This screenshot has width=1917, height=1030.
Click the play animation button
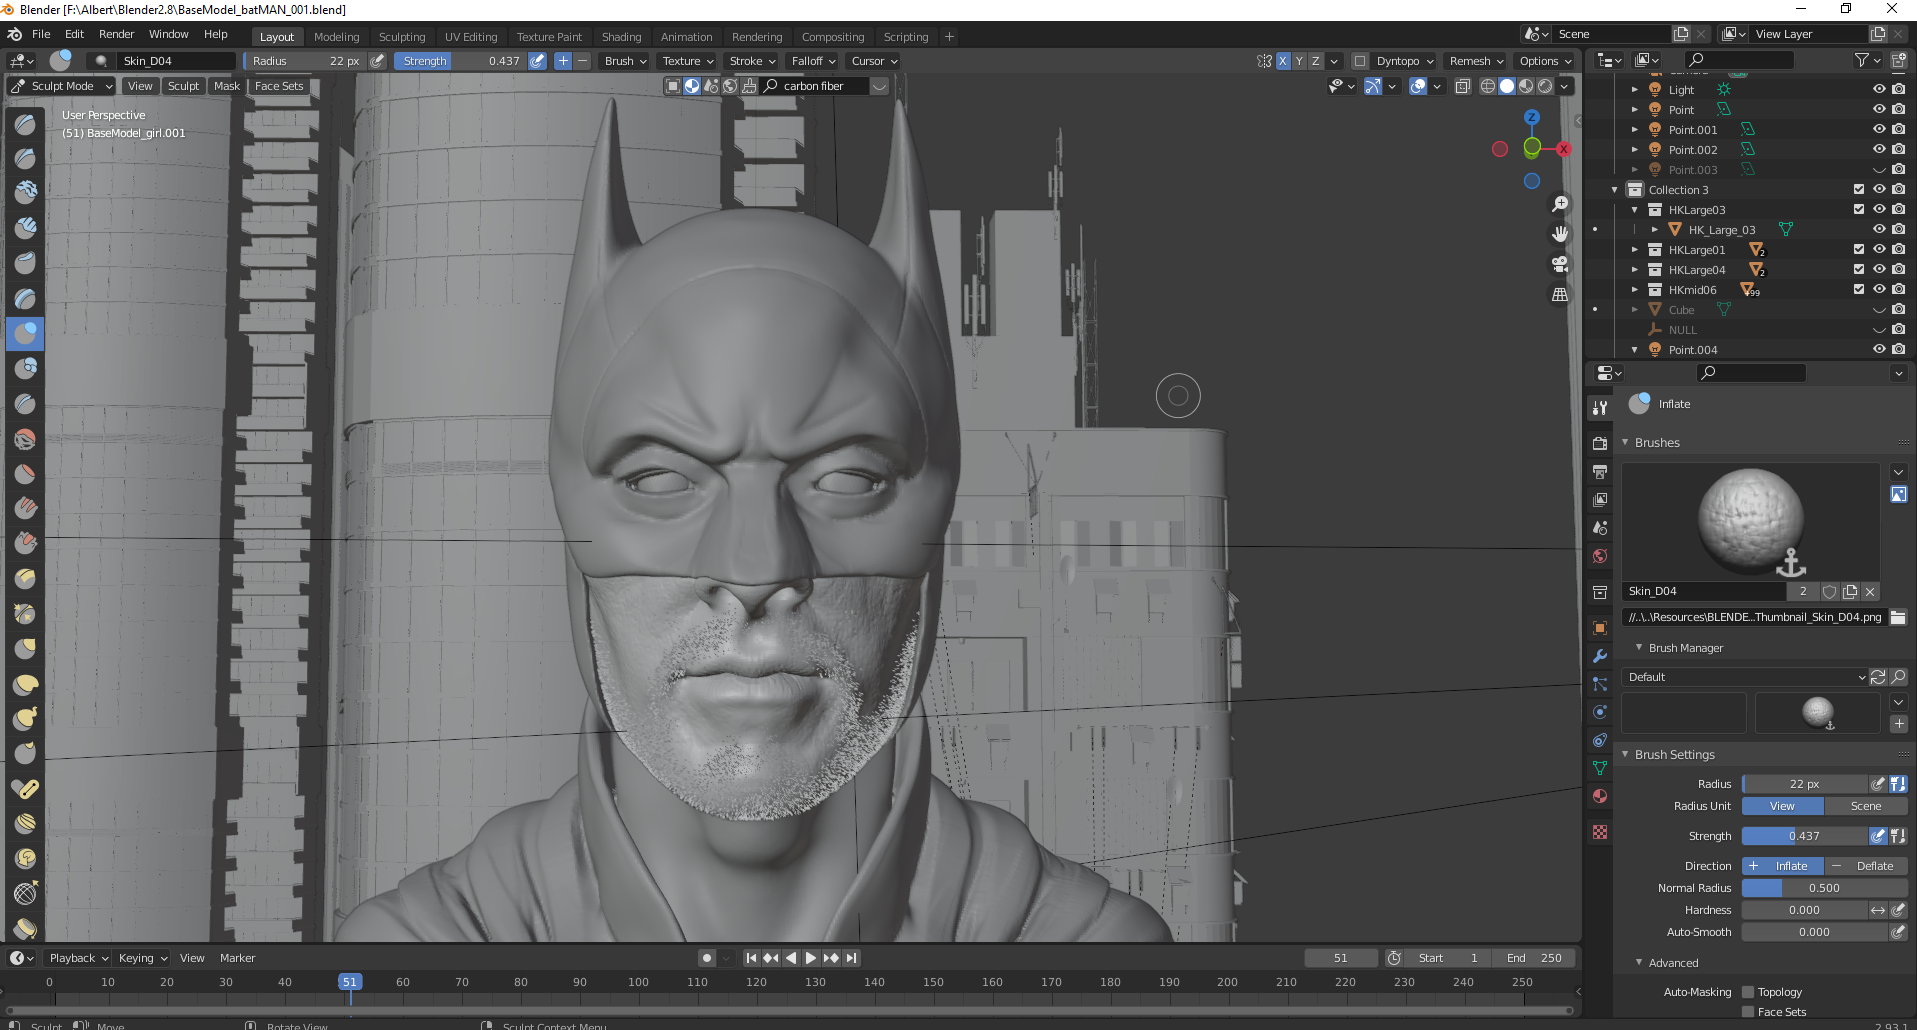click(810, 958)
